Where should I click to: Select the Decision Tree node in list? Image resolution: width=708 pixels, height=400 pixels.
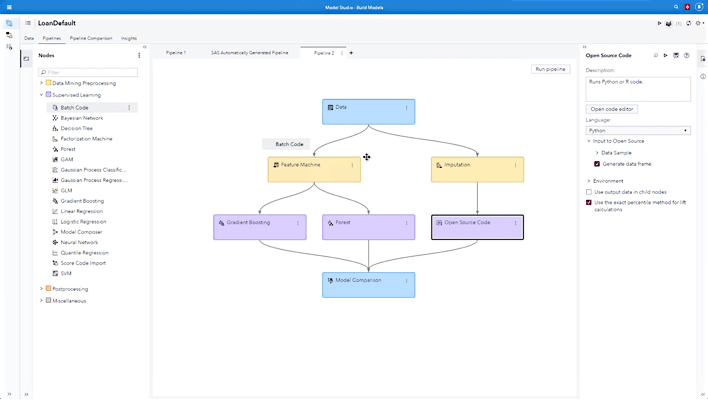tap(76, 128)
